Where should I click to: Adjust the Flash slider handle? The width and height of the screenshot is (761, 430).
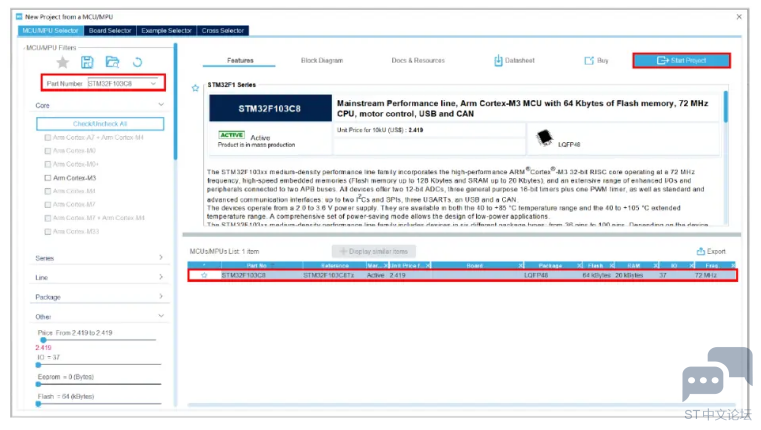[38, 403]
